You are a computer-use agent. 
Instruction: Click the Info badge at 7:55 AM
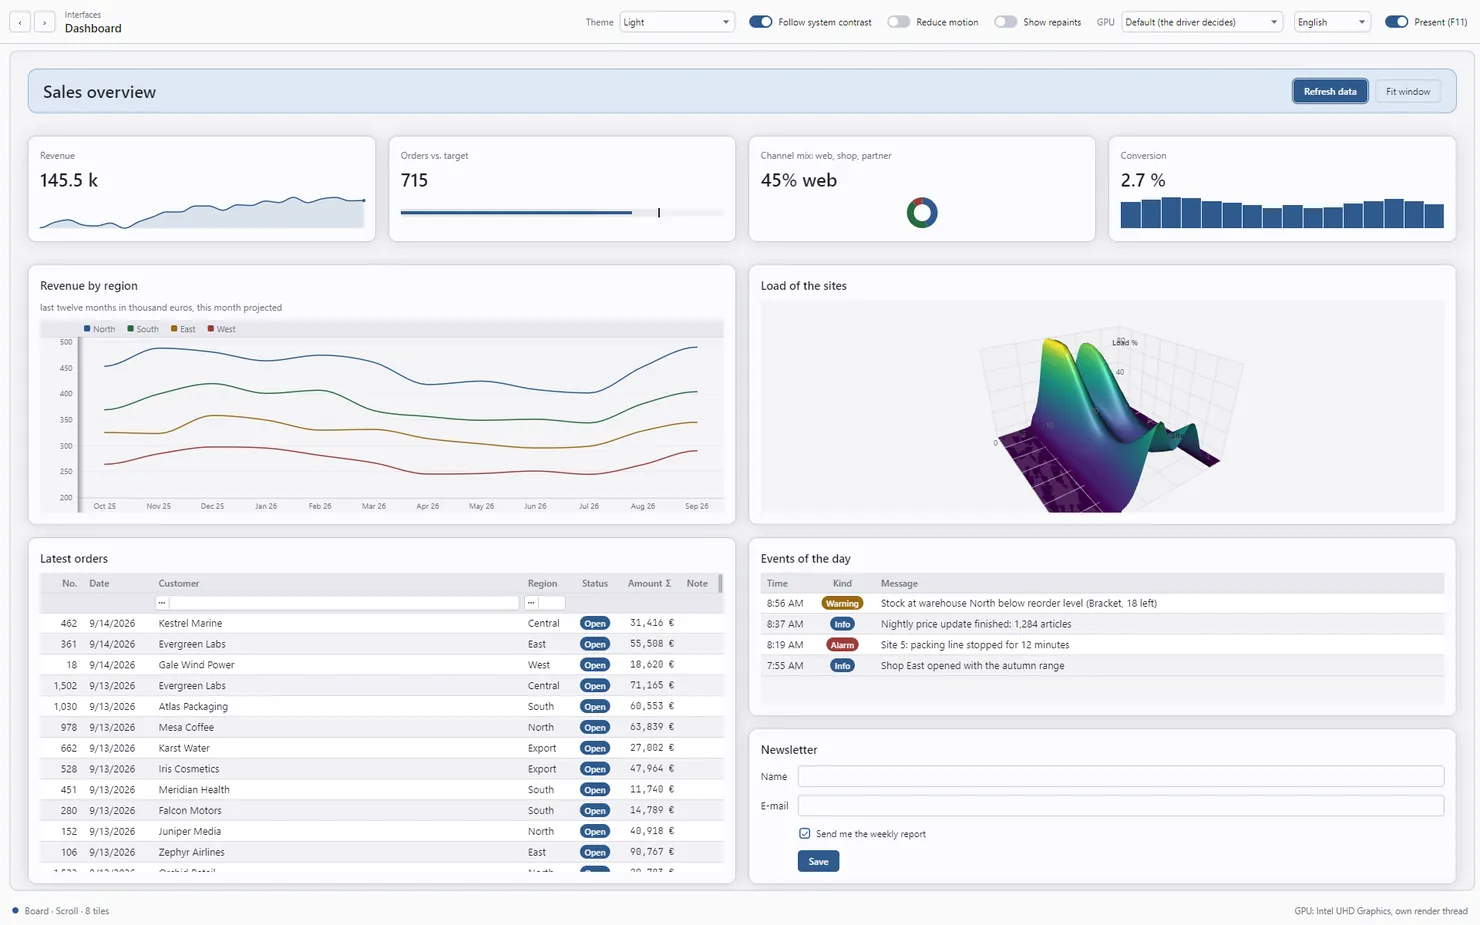842,666
